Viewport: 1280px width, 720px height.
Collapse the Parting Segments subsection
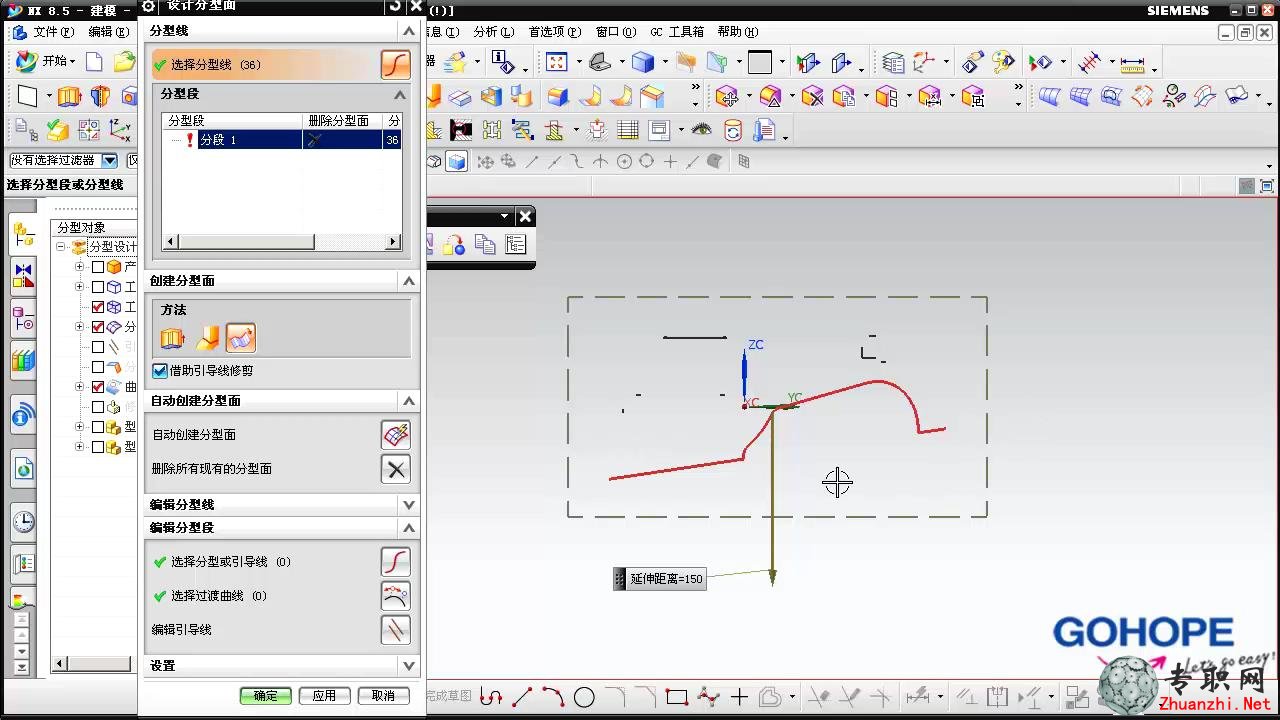tap(400, 94)
